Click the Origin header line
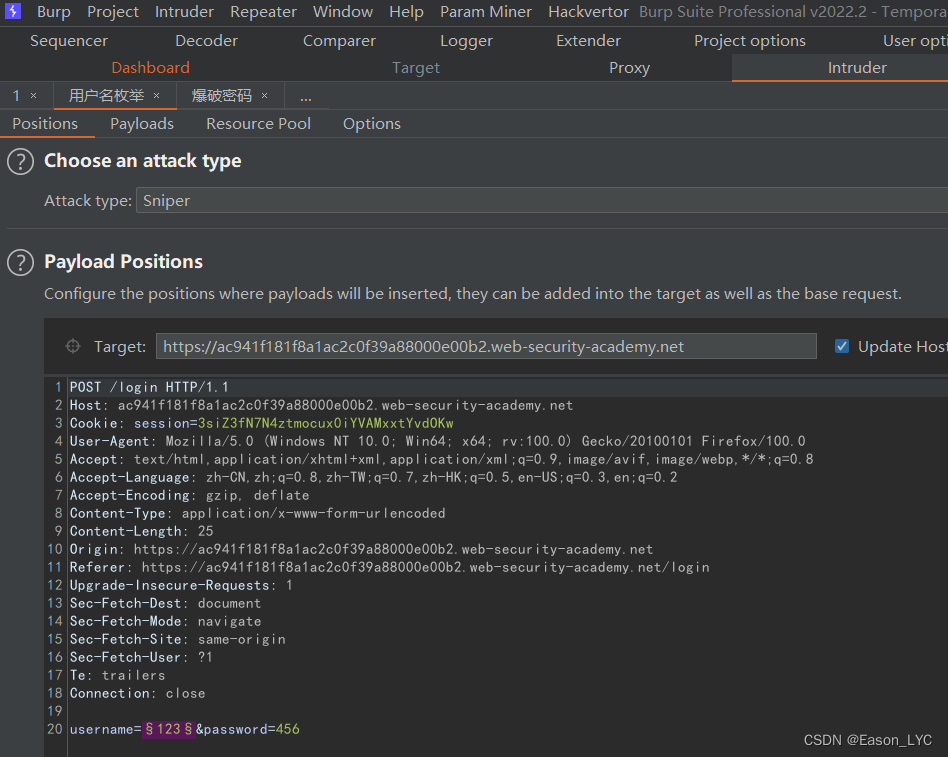Screen dimensions: 948x757 361,549
